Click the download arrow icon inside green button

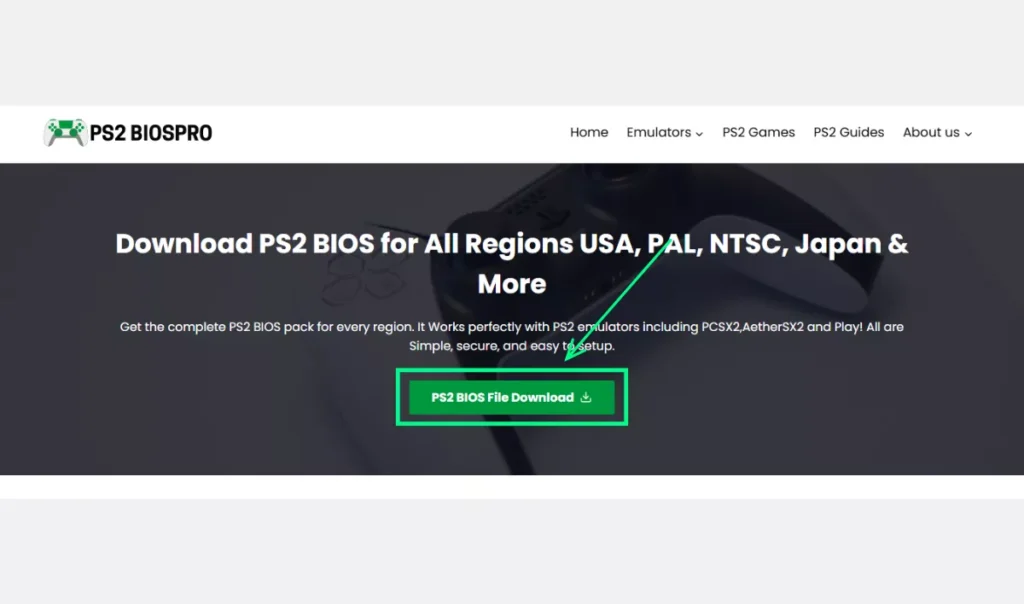[586, 397]
